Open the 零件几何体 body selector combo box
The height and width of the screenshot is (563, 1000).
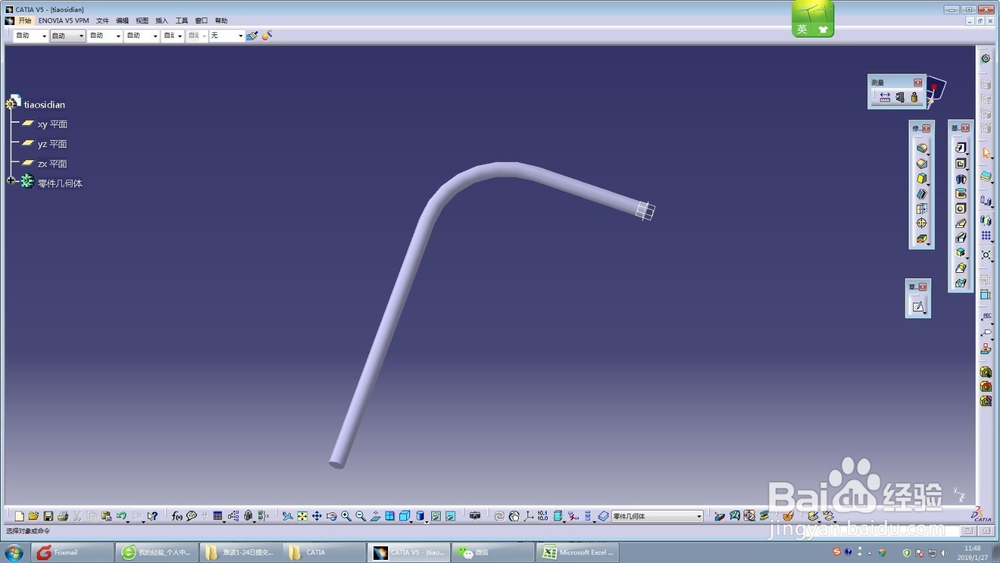pyautogui.click(x=657, y=516)
